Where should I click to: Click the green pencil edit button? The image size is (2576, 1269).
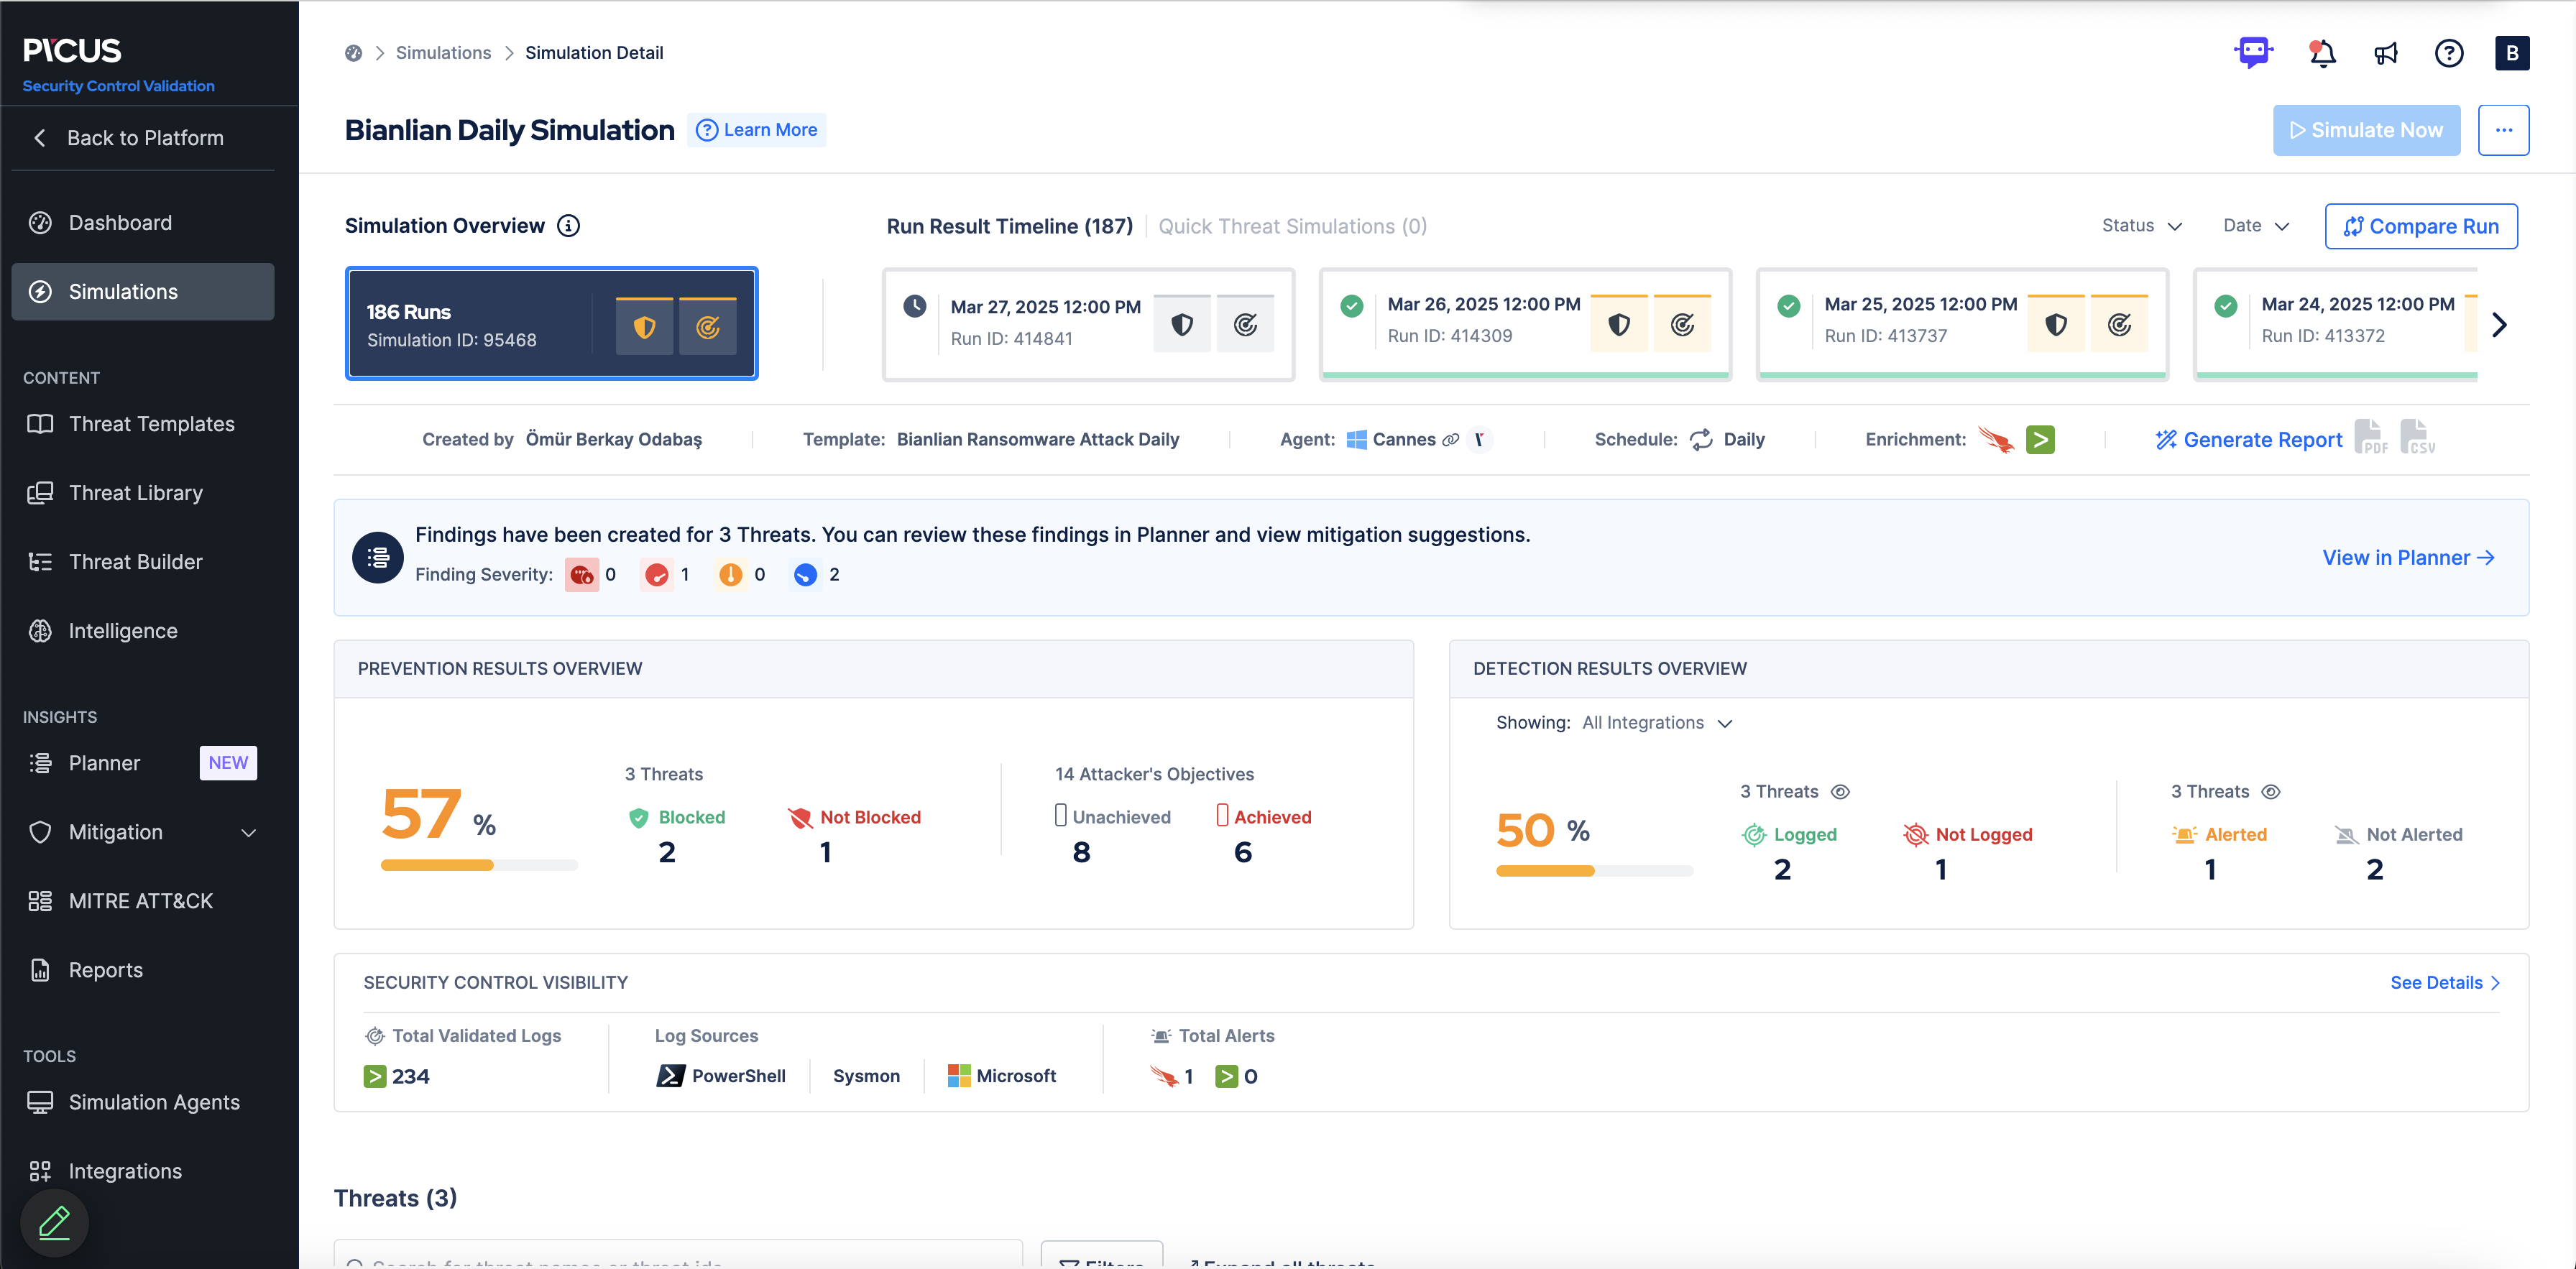click(x=54, y=1222)
